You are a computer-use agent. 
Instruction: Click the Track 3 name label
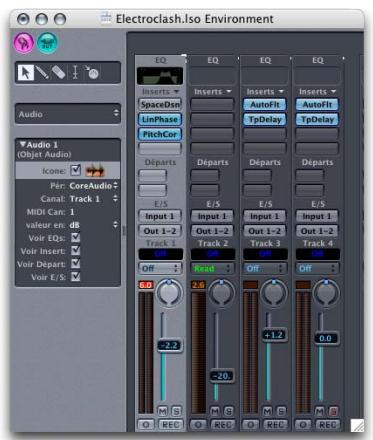265,243
